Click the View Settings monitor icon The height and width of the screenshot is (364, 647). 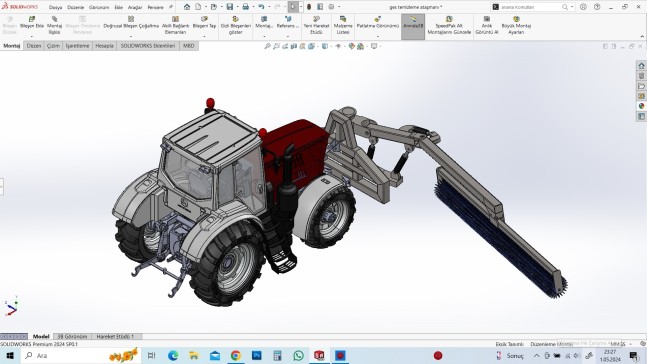pyautogui.click(x=374, y=46)
